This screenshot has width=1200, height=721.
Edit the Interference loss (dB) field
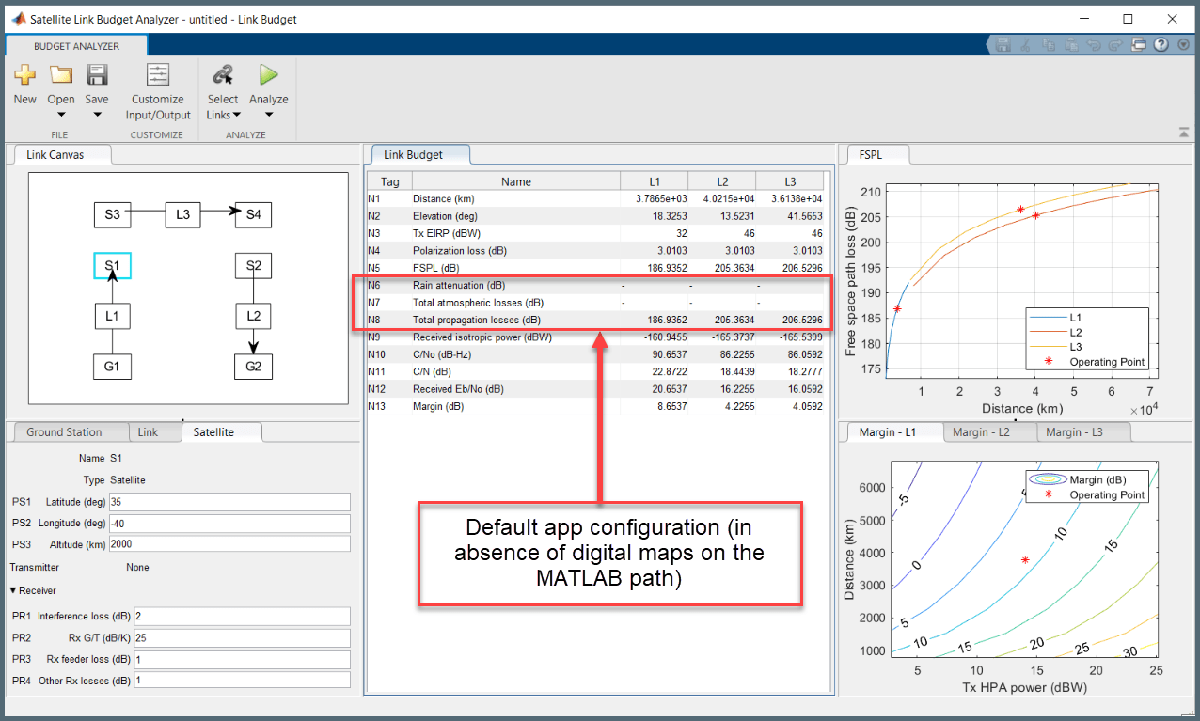241,616
